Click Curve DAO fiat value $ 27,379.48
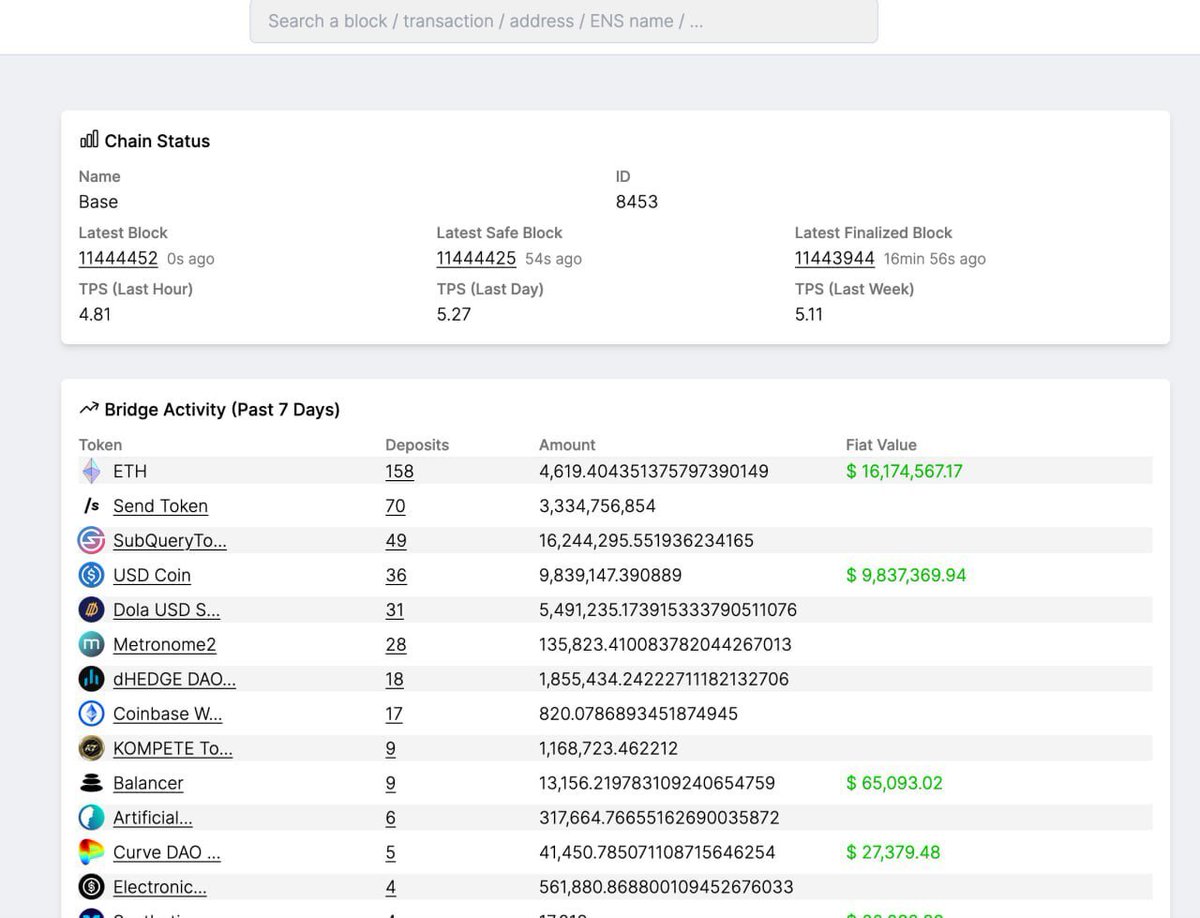The height and width of the screenshot is (918, 1200). tap(893, 852)
